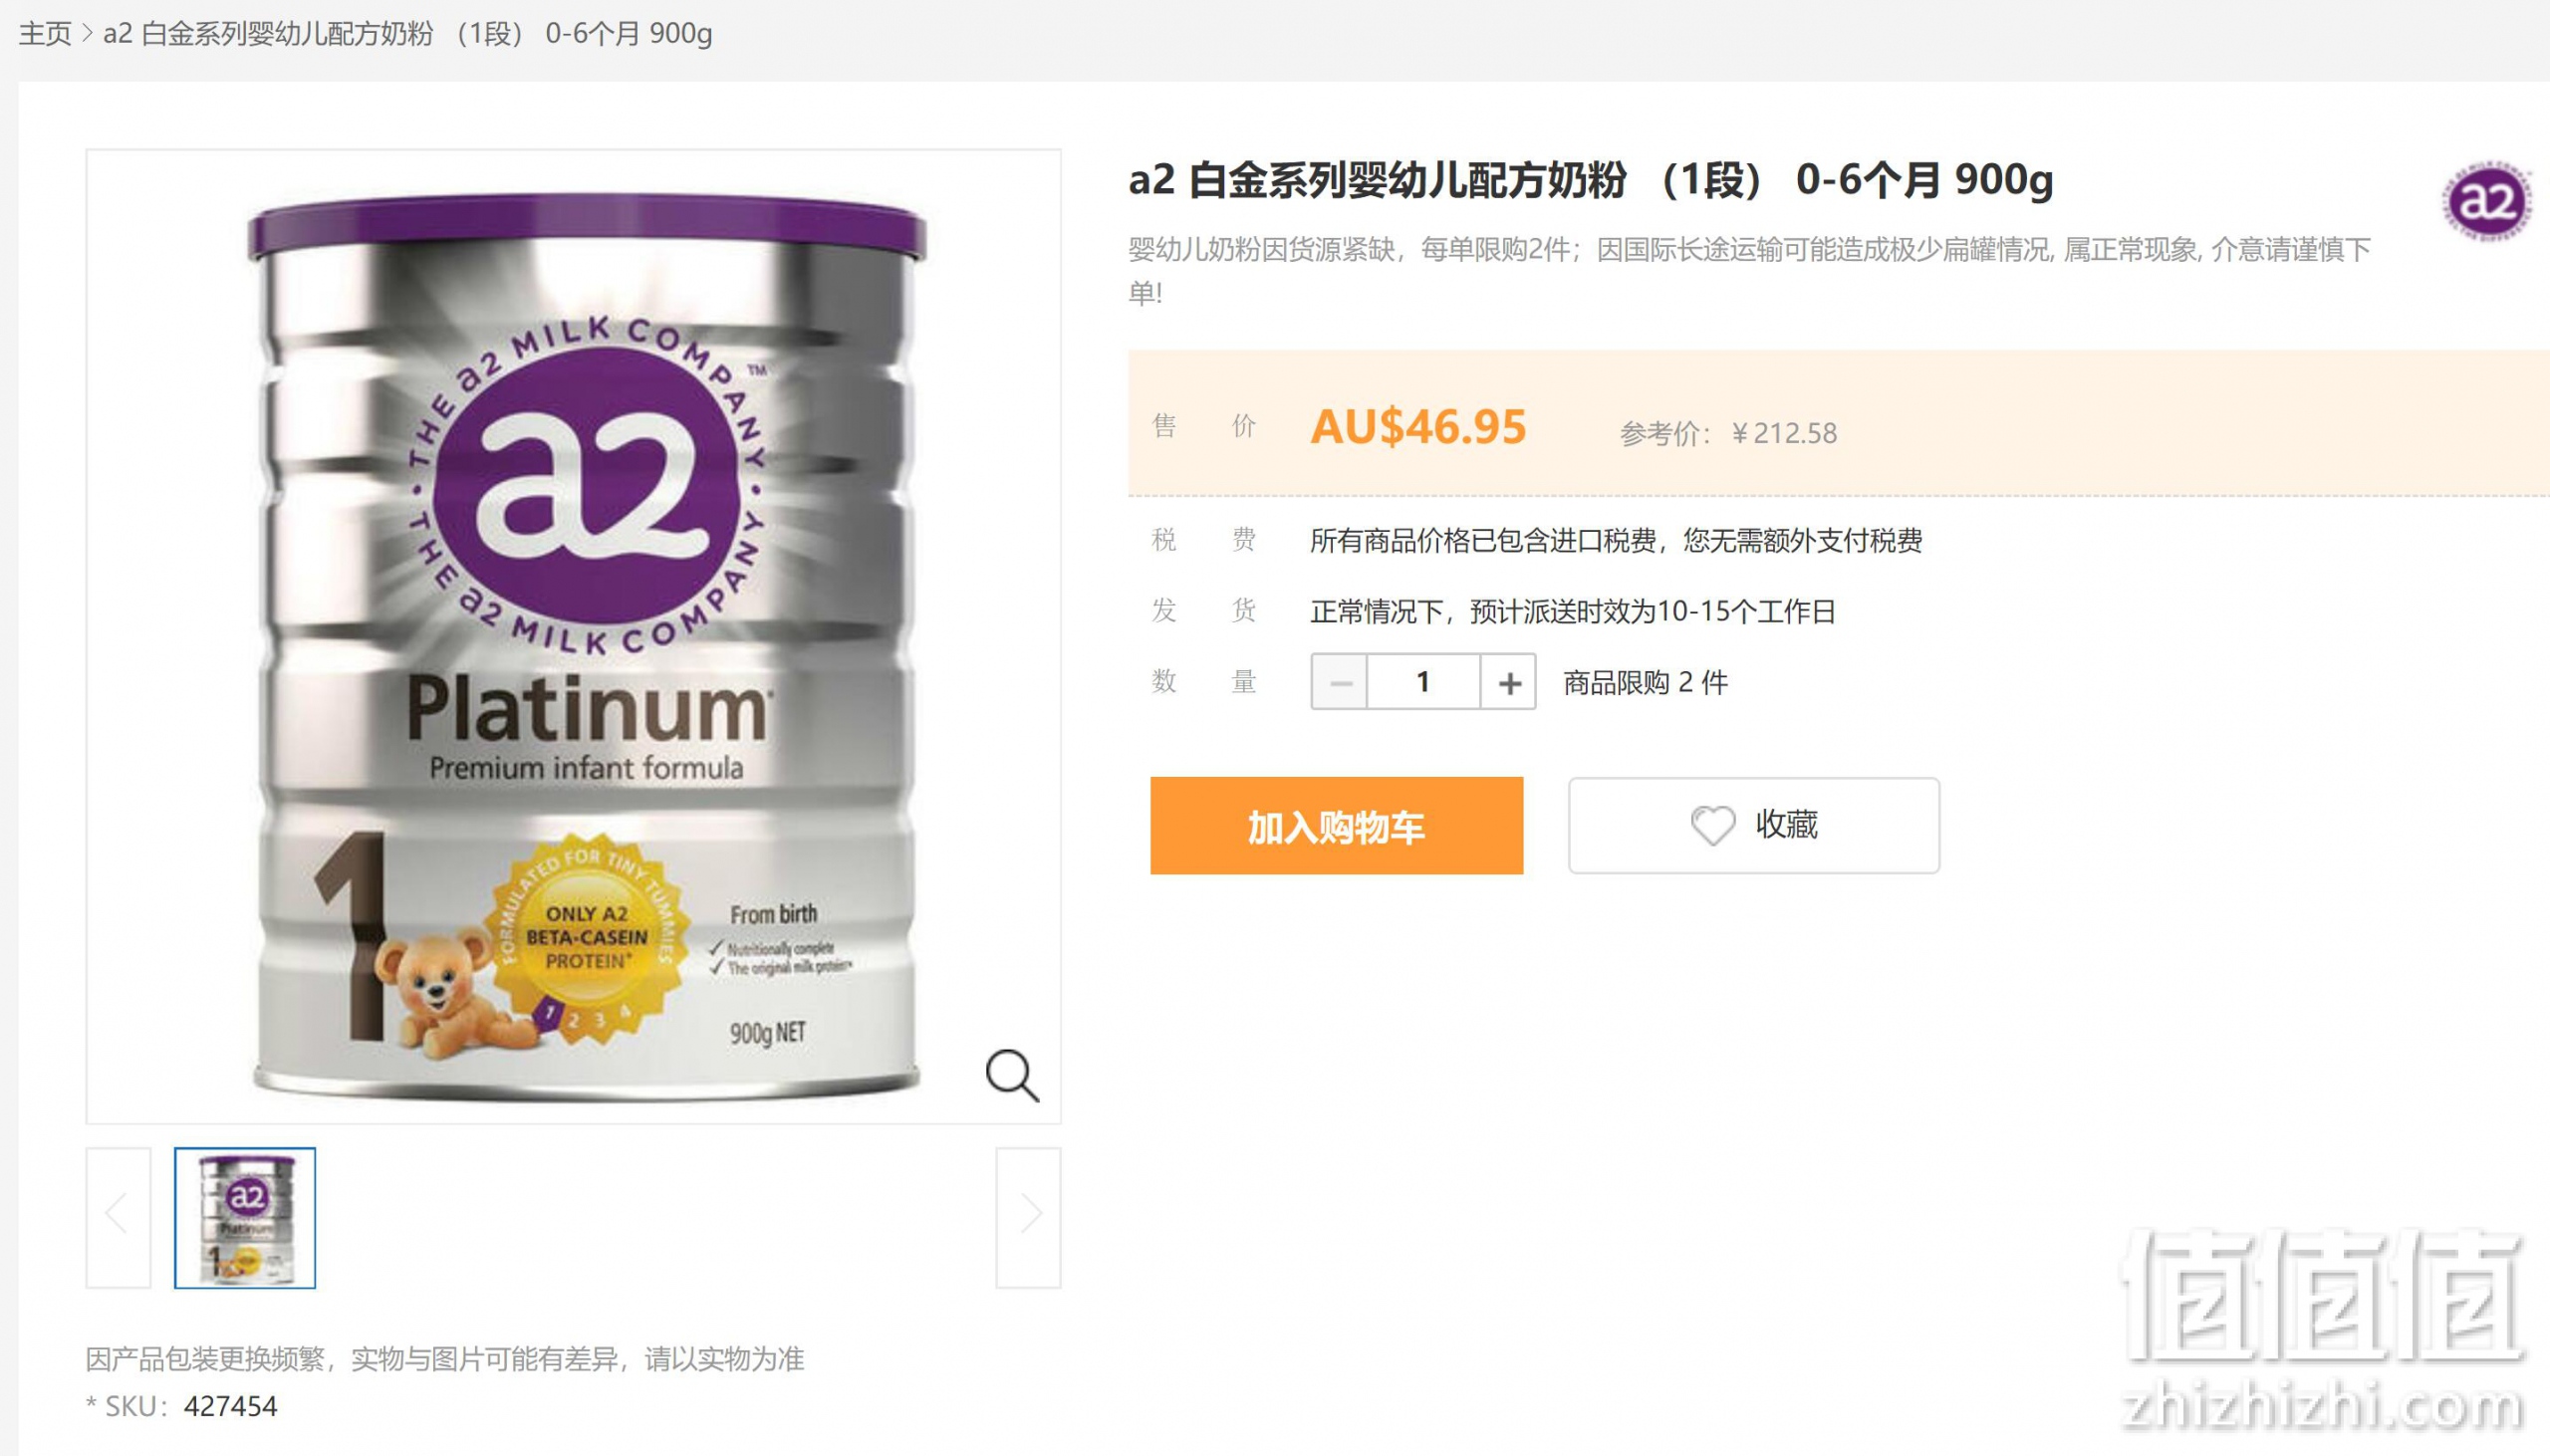
Task: Add product to cart via 加入购物车
Action: pyautogui.click(x=1336, y=826)
